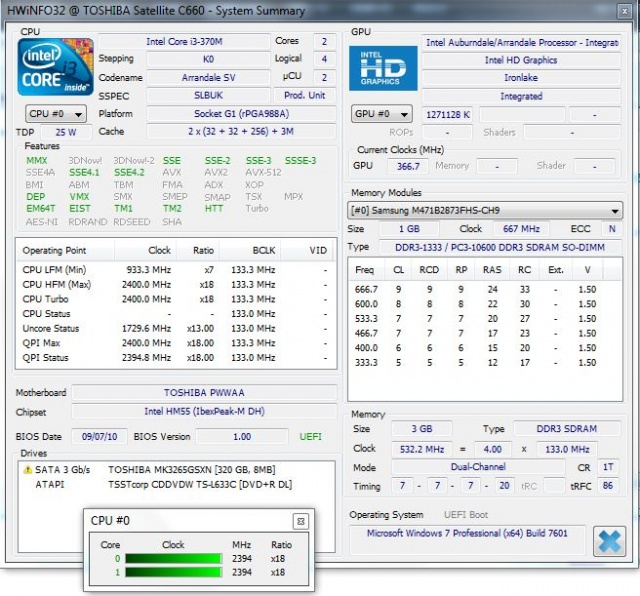Click the SLBUK SSPEC field
This screenshot has height=596, width=640.
(x=208, y=96)
